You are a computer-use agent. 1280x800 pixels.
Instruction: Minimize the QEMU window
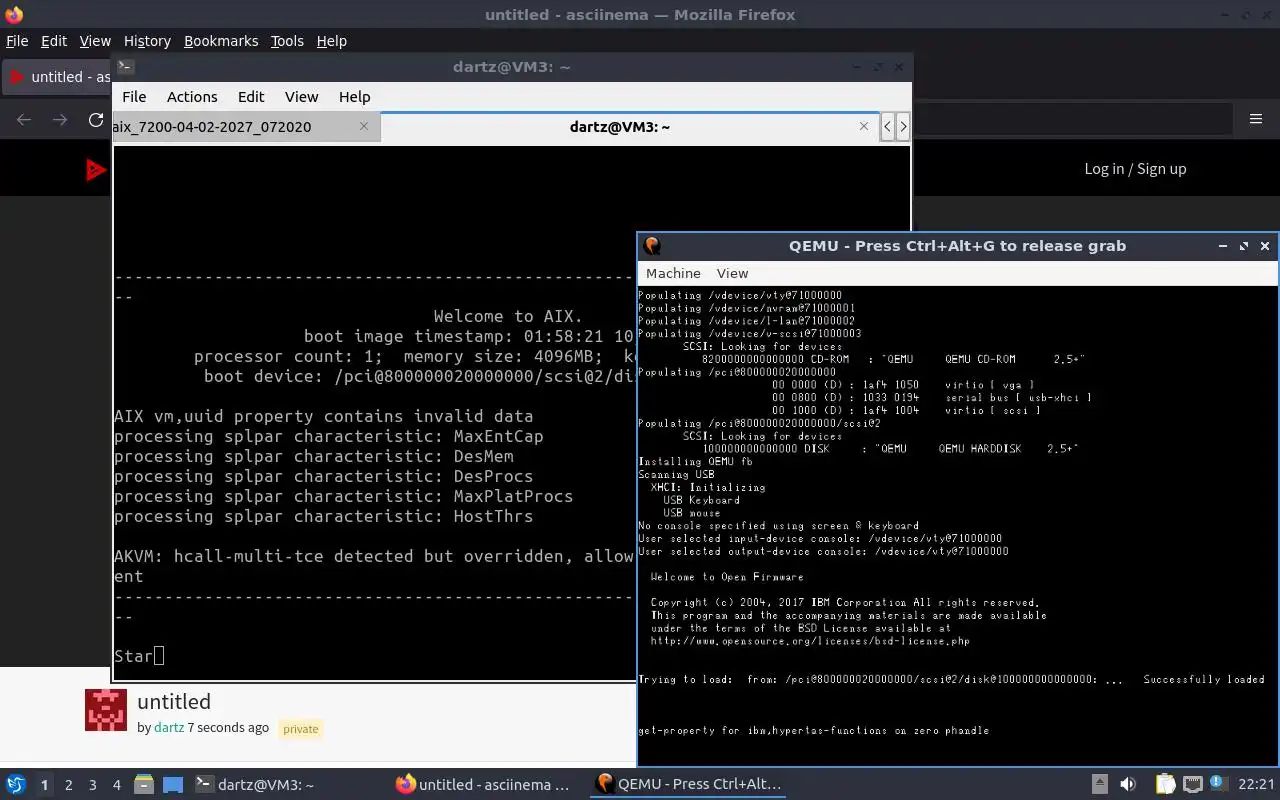1222,246
